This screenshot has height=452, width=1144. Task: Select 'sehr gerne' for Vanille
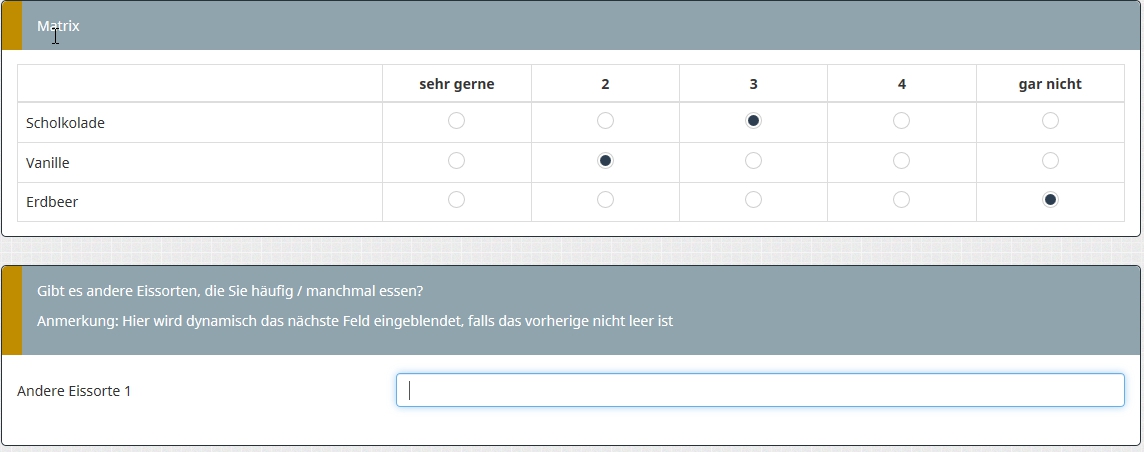(456, 161)
